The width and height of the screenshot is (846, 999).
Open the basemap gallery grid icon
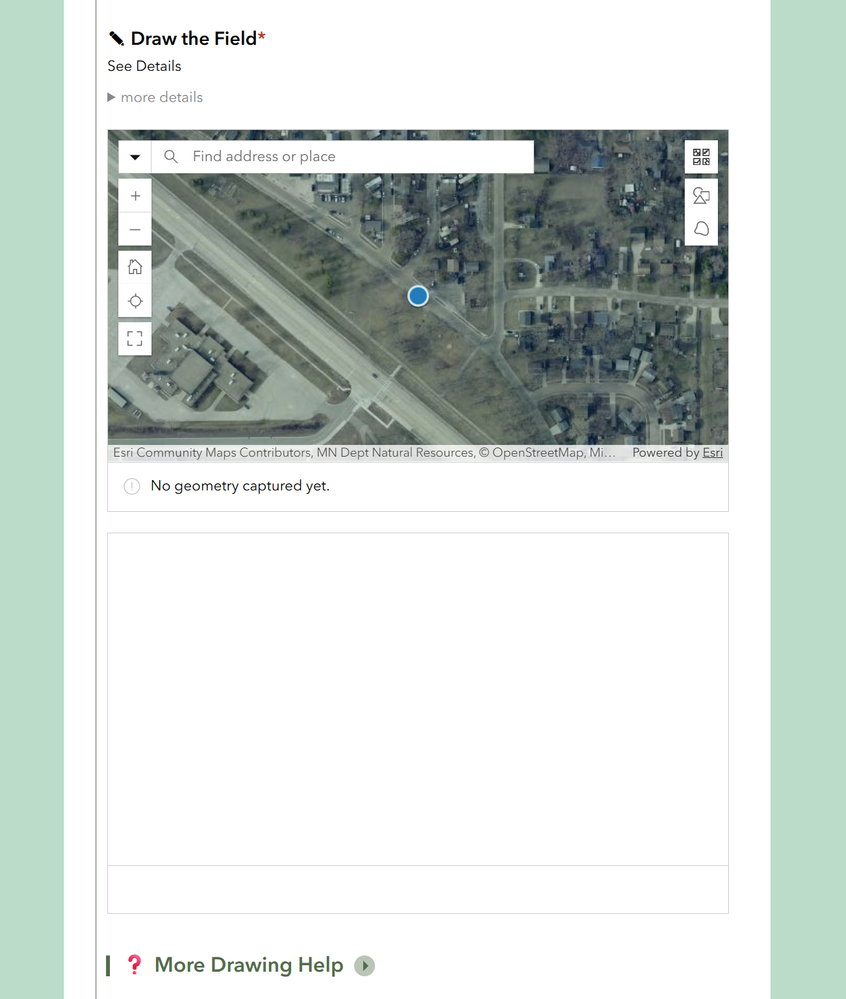pyautogui.click(x=701, y=157)
